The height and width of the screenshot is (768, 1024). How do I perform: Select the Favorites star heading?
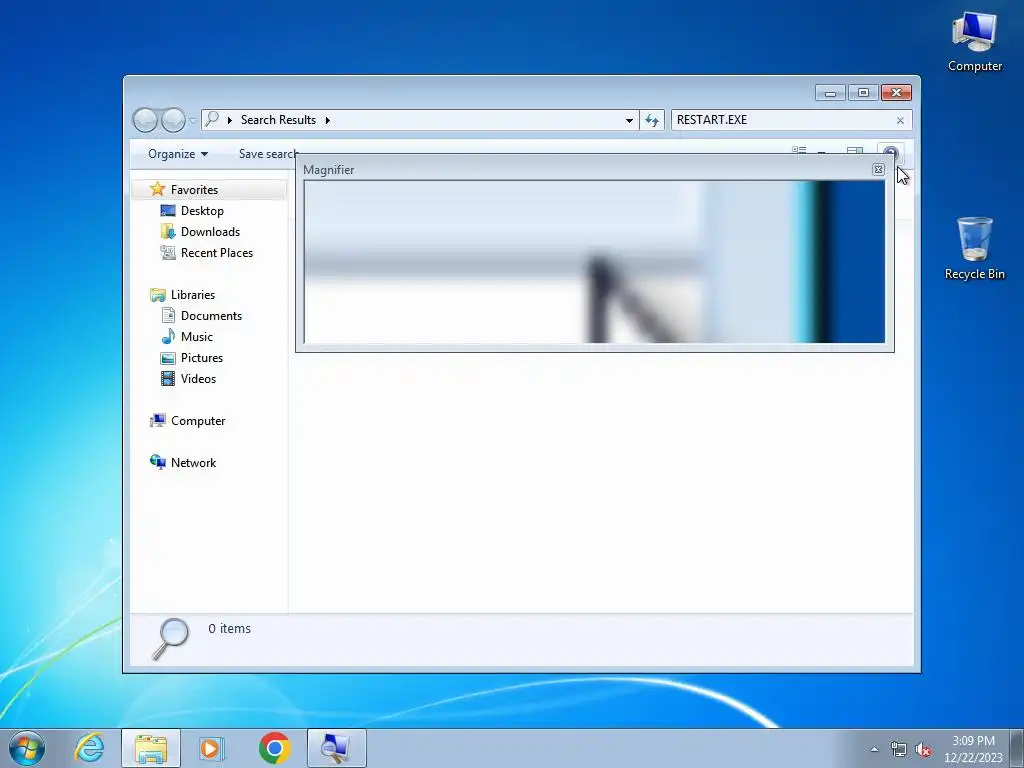pyautogui.click(x=194, y=189)
